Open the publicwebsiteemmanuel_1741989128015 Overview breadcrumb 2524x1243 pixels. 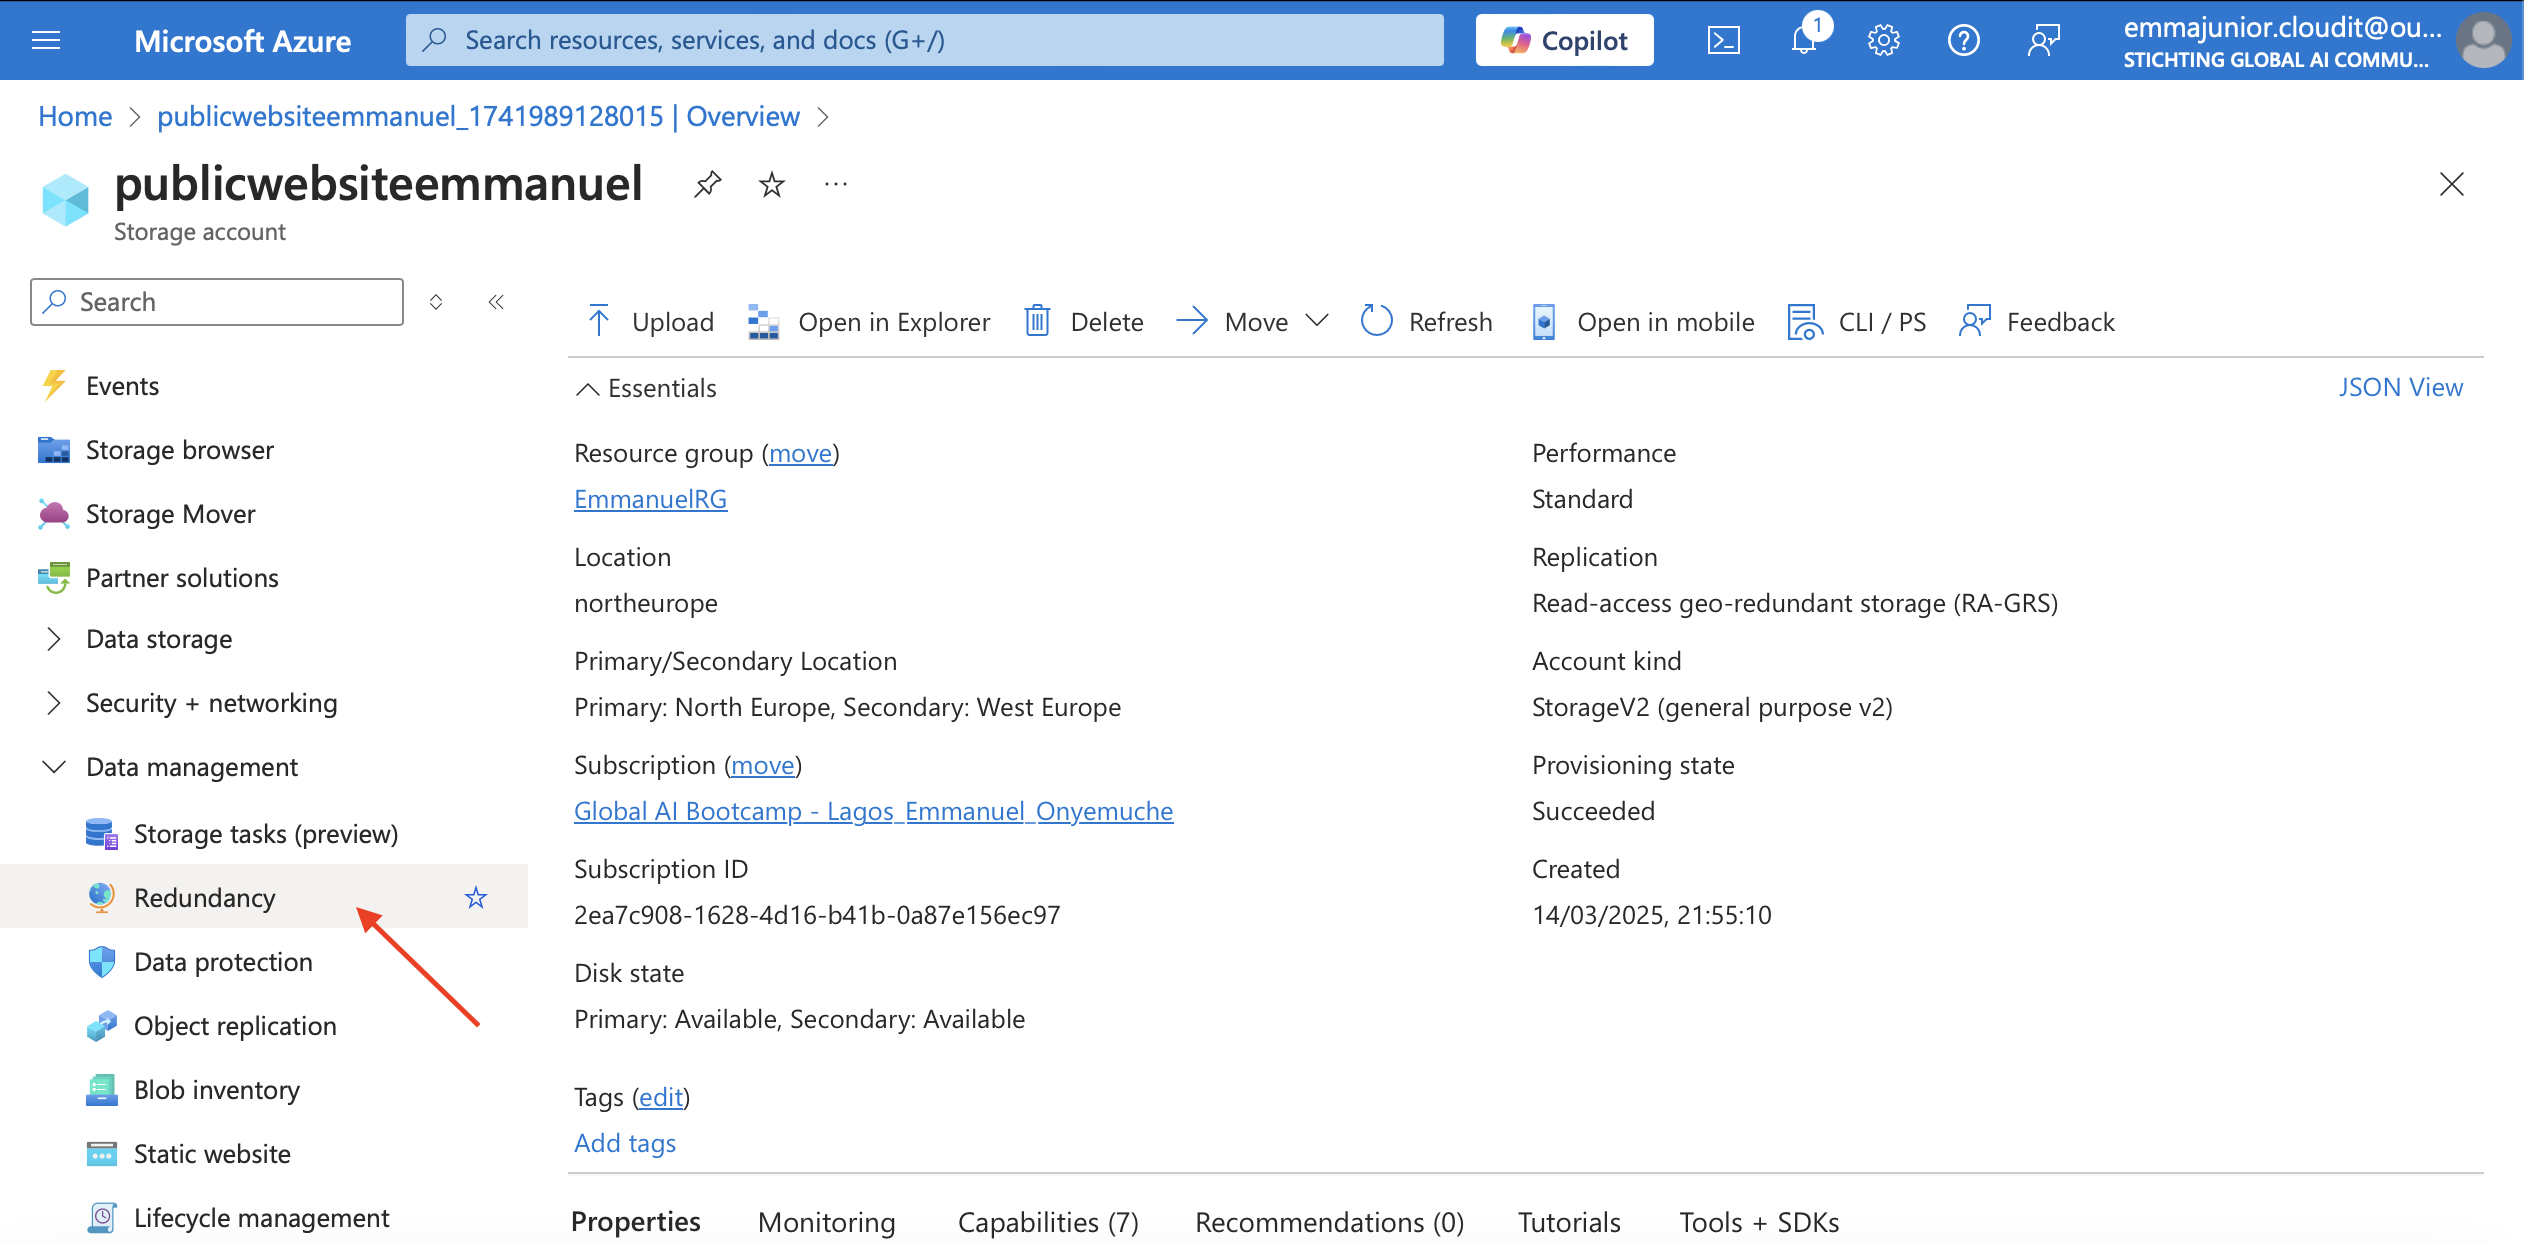coord(478,116)
